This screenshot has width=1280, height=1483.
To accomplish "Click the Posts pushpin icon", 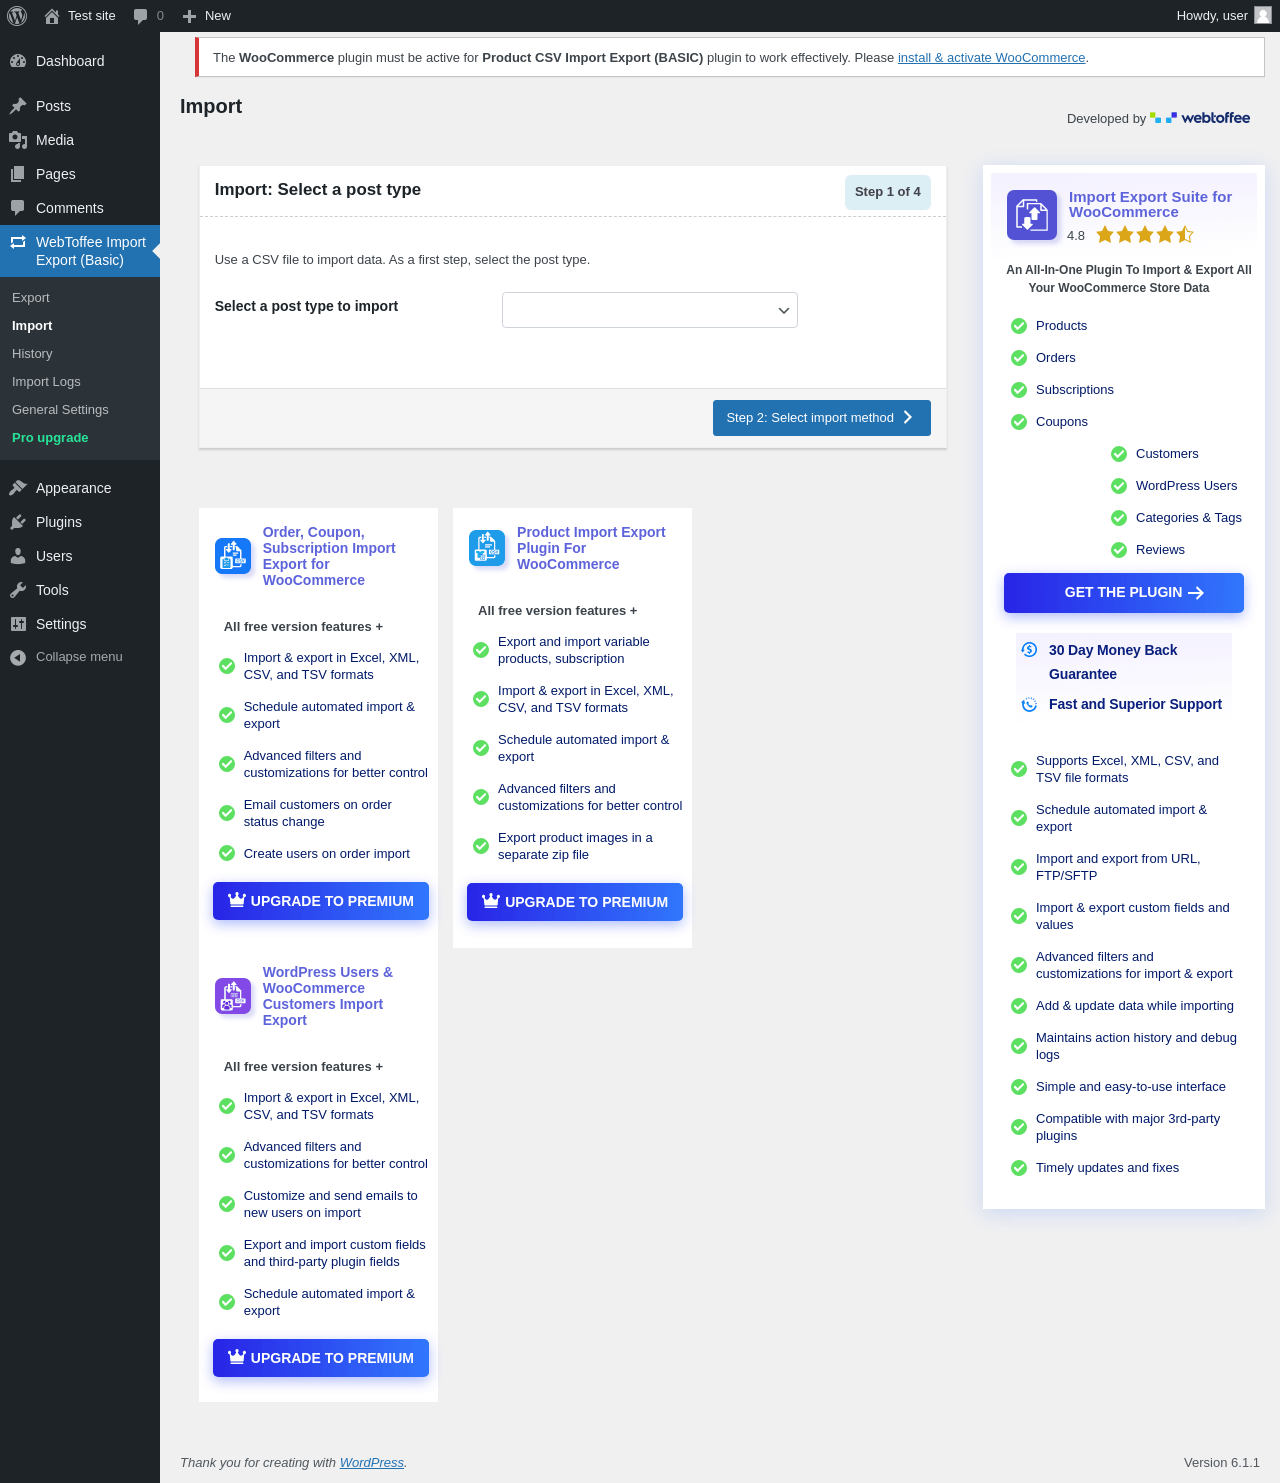I will coord(18,106).
